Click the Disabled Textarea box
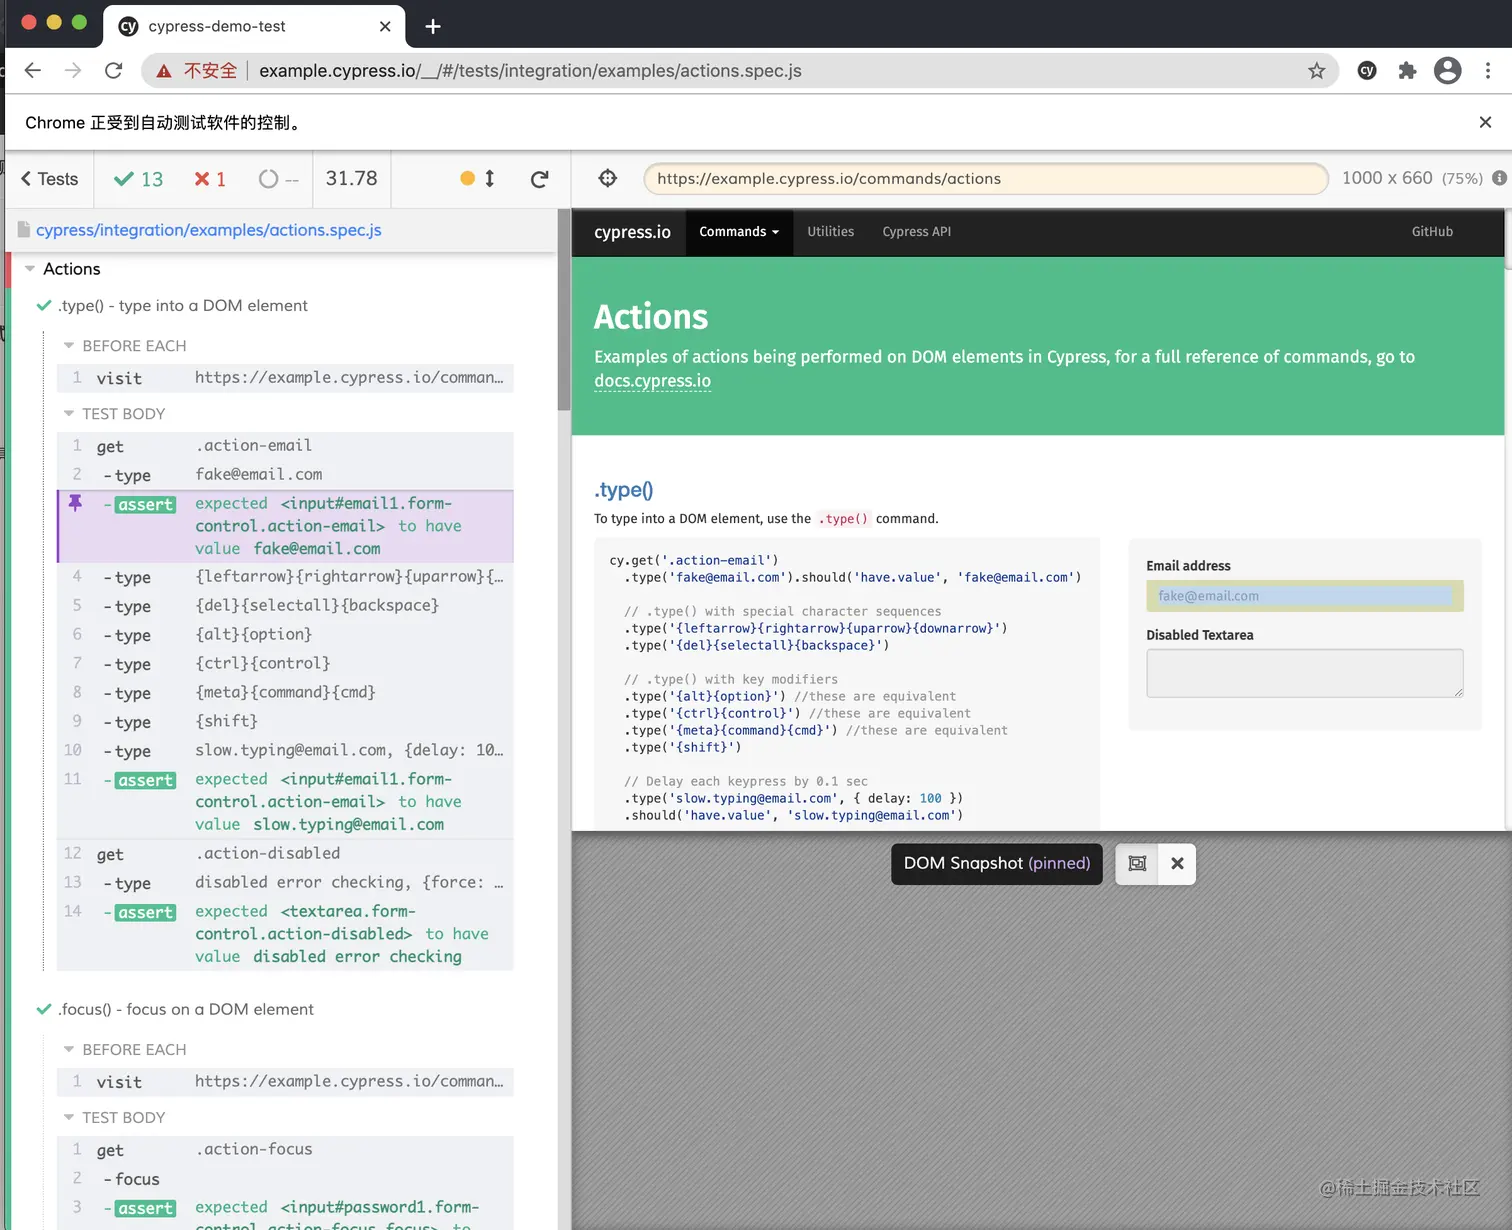Screen dimensions: 1512x1230 (1304, 673)
